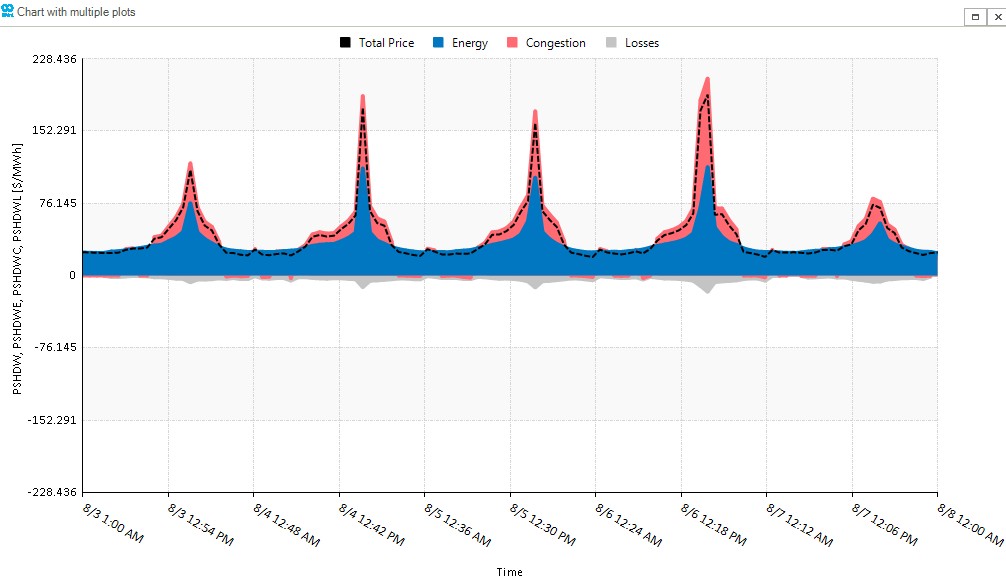The height and width of the screenshot is (584, 1006).
Task: Click the Time x-axis title
Action: point(510,572)
